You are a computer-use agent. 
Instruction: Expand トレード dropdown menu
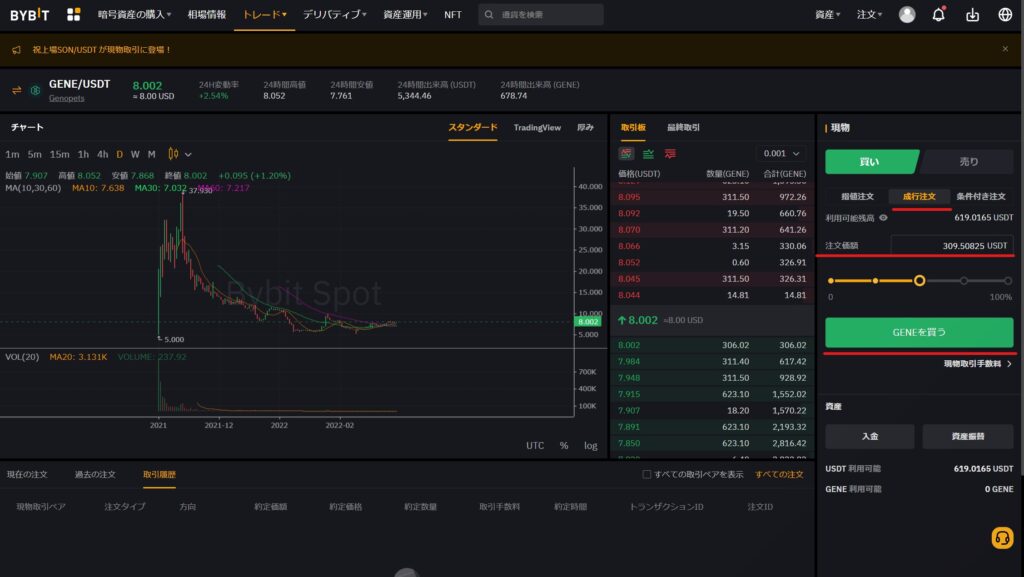264,14
